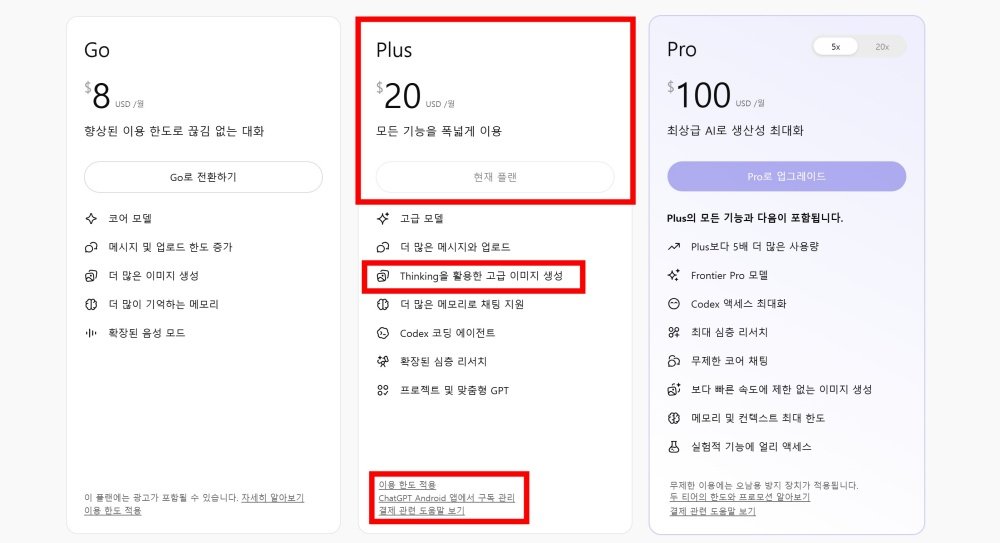Click the $100 price in Pro card
Screen dimensions: 1000x543
click(x=699, y=95)
